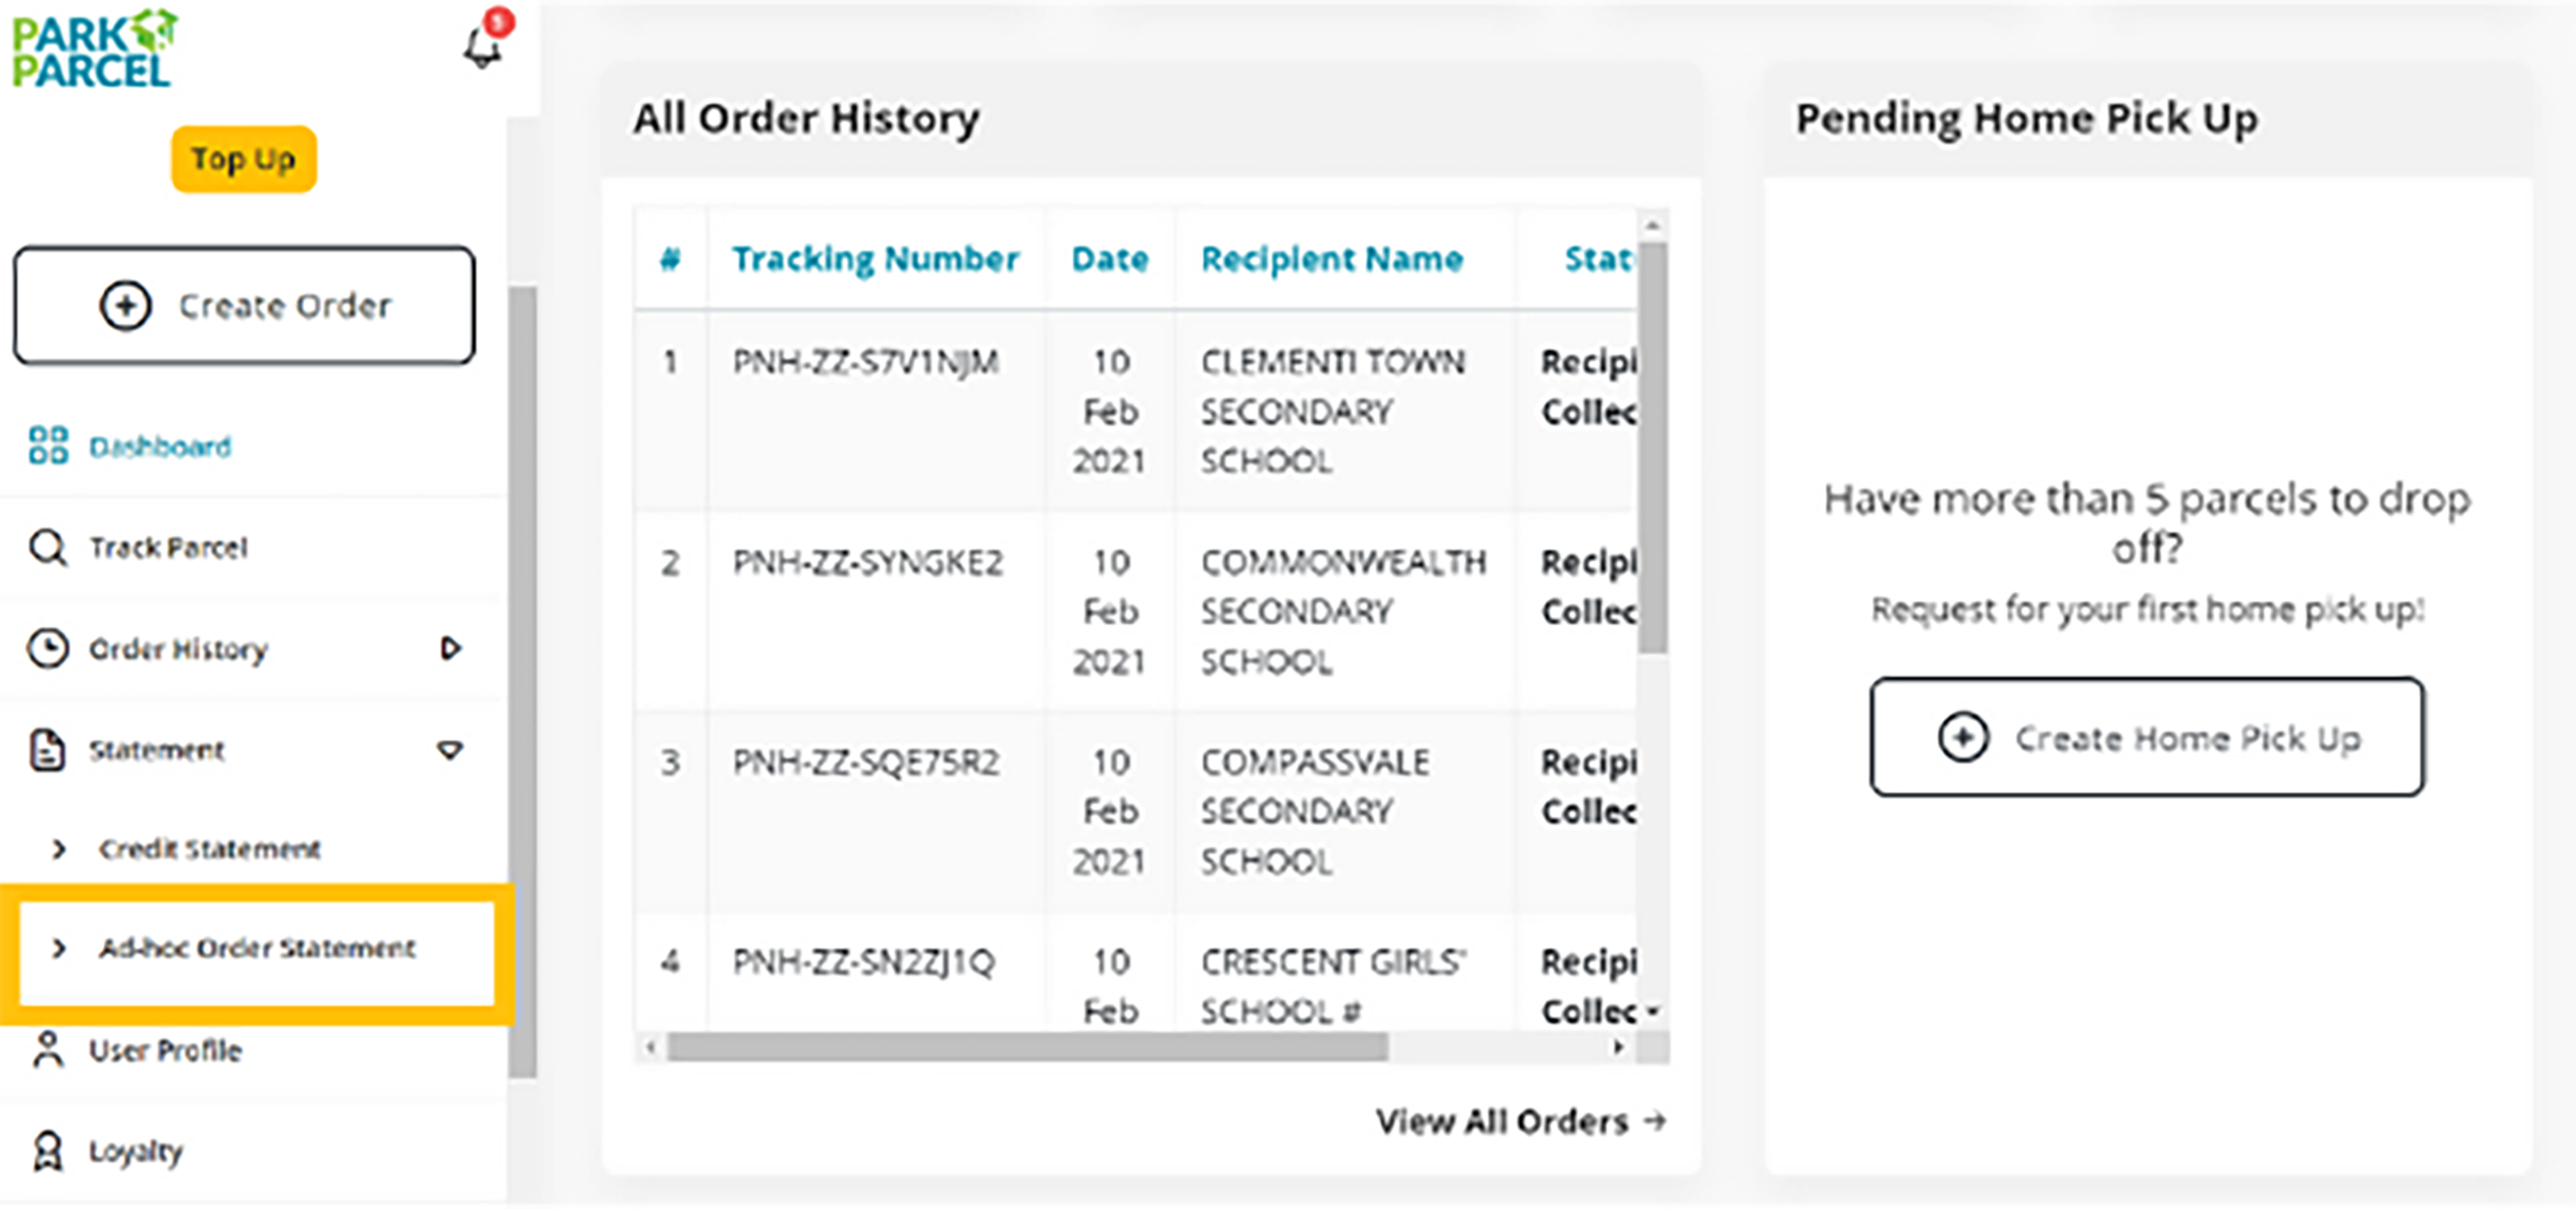Go to the Loyalty menu item
This screenshot has height=1209, width=2576.
(x=136, y=1151)
